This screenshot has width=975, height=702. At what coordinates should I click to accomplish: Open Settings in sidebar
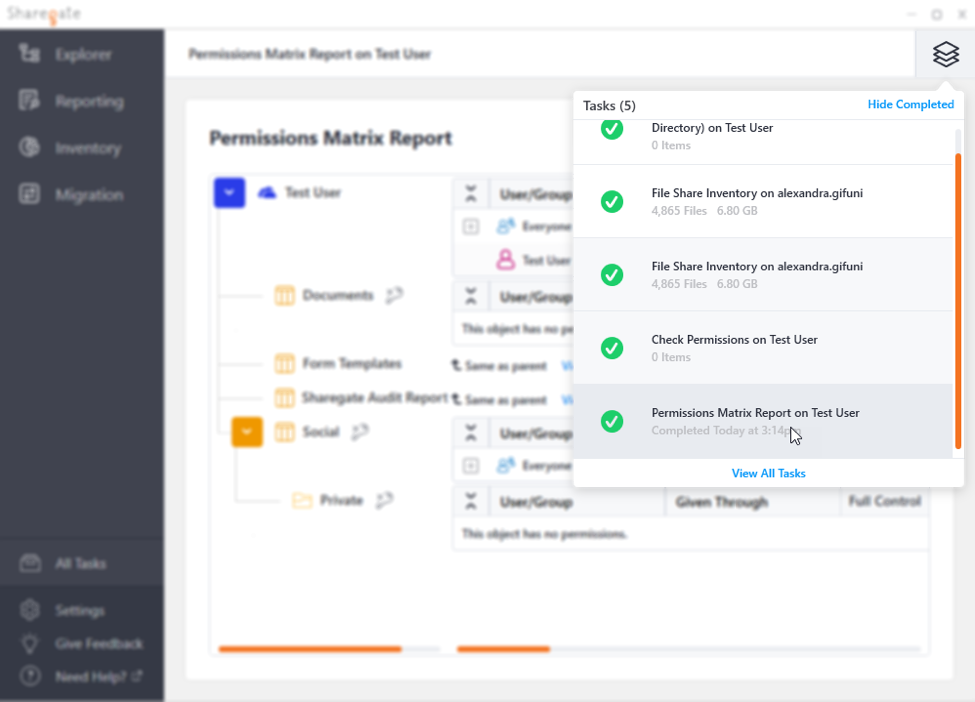(x=82, y=611)
